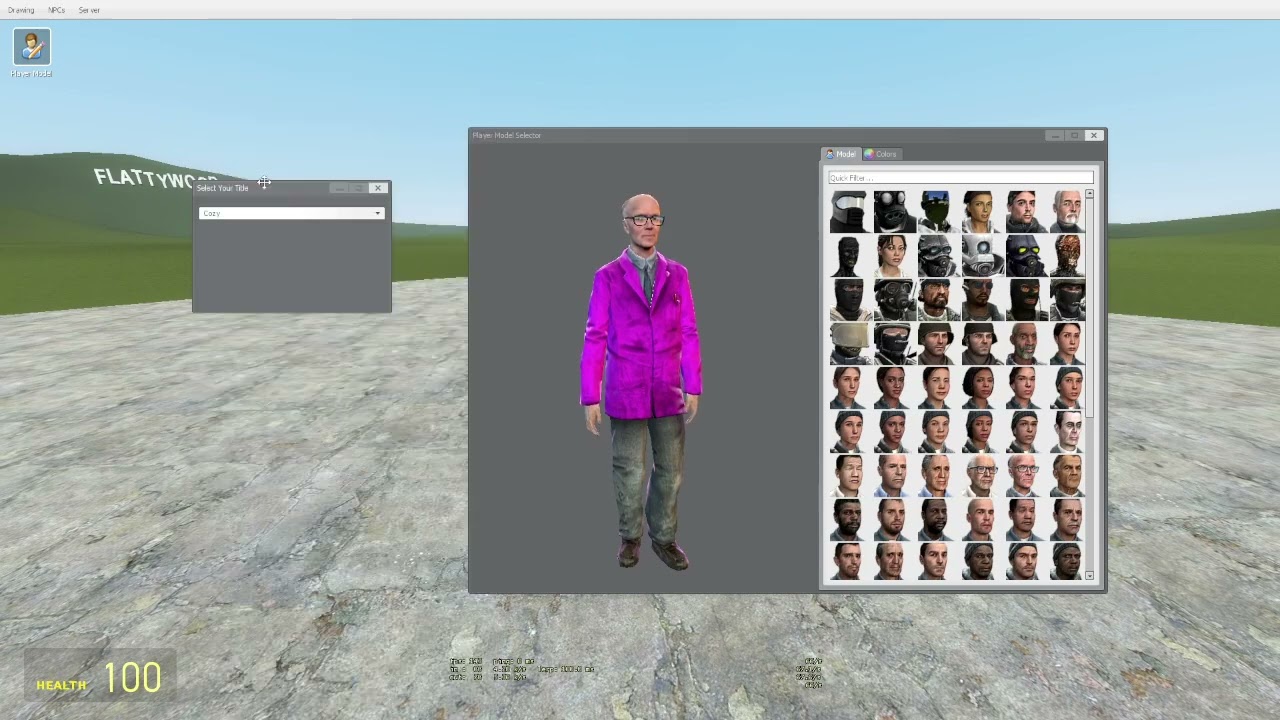Switch to the Model tab
Image resolution: width=1280 pixels, height=720 pixels.
point(840,154)
